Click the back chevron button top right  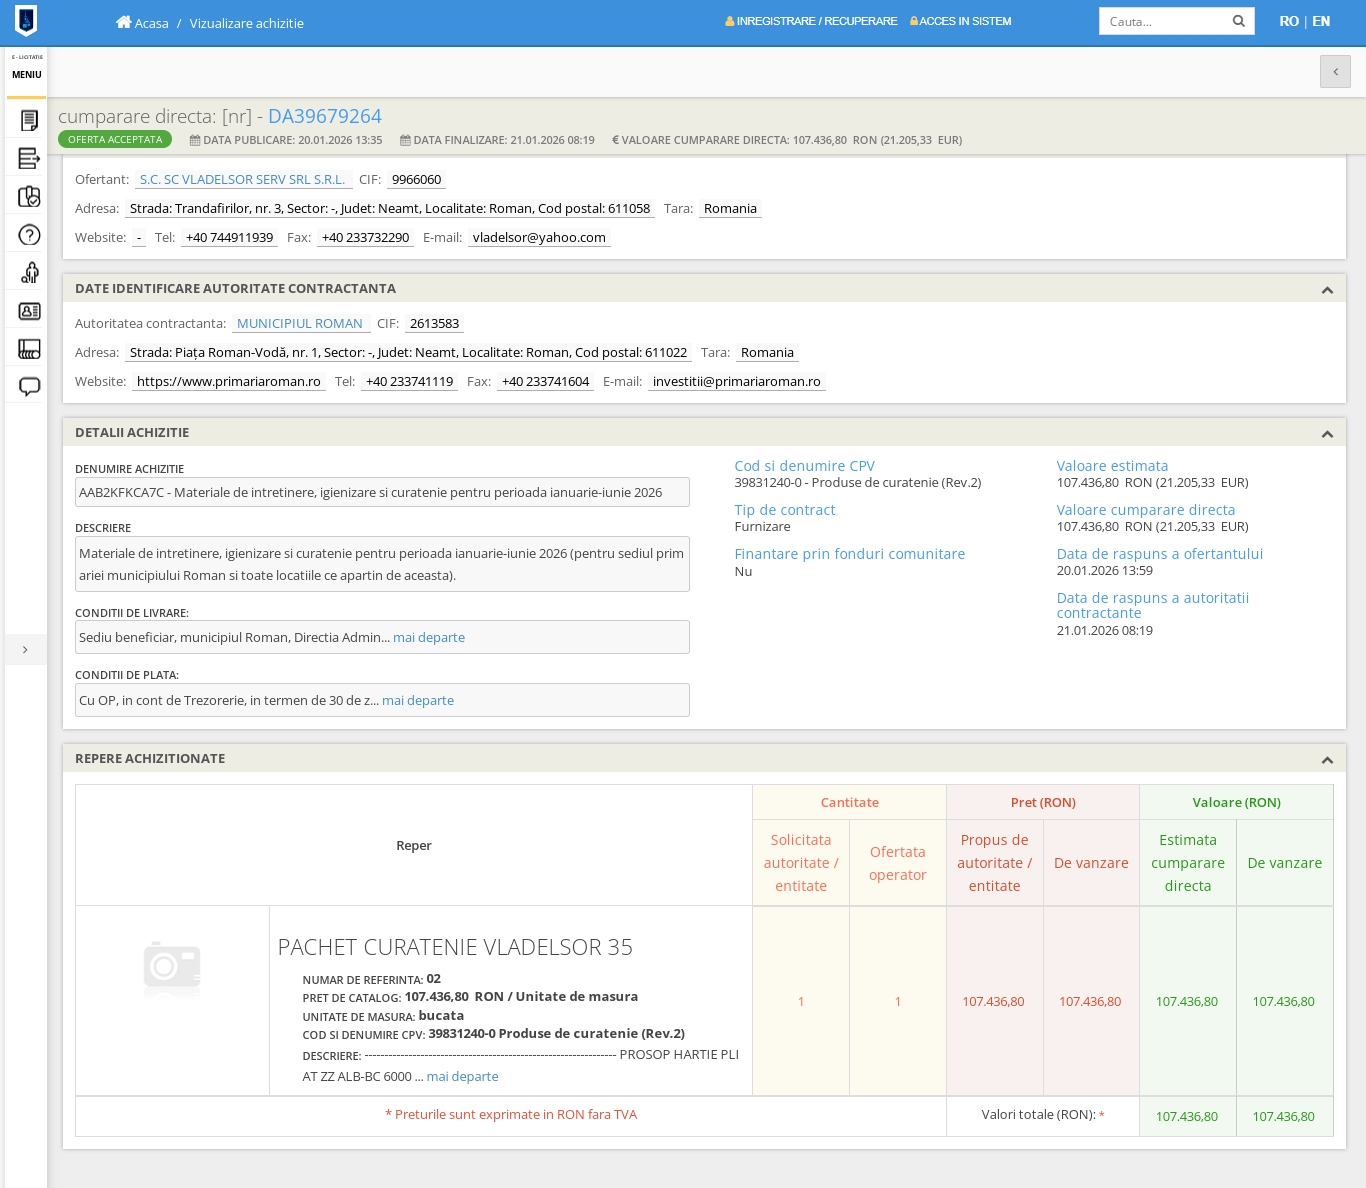click(x=1335, y=72)
